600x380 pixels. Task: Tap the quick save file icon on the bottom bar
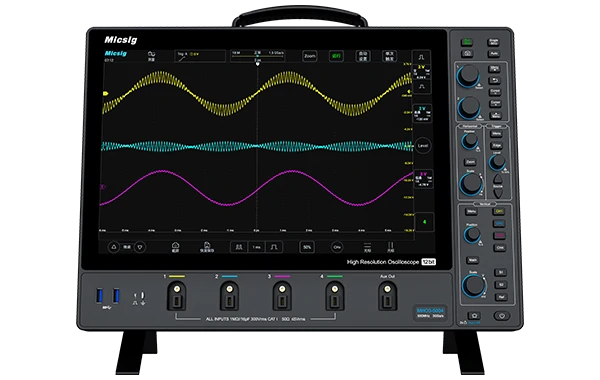(207, 247)
